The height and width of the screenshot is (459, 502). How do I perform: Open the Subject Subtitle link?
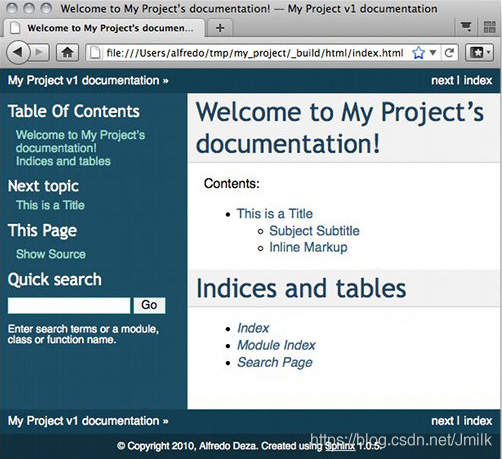pos(314,231)
